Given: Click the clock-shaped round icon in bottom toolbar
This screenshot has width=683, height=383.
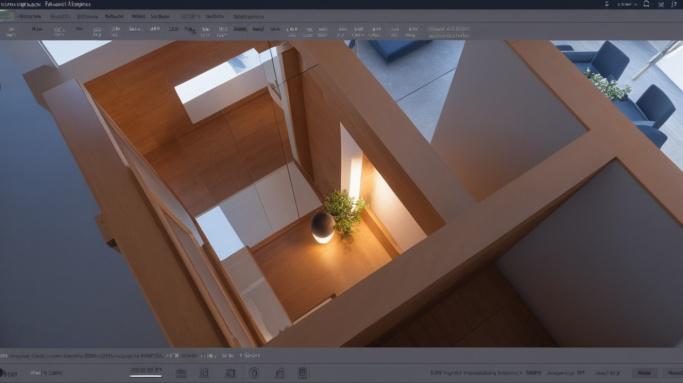Looking at the screenshot, I should [254, 373].
